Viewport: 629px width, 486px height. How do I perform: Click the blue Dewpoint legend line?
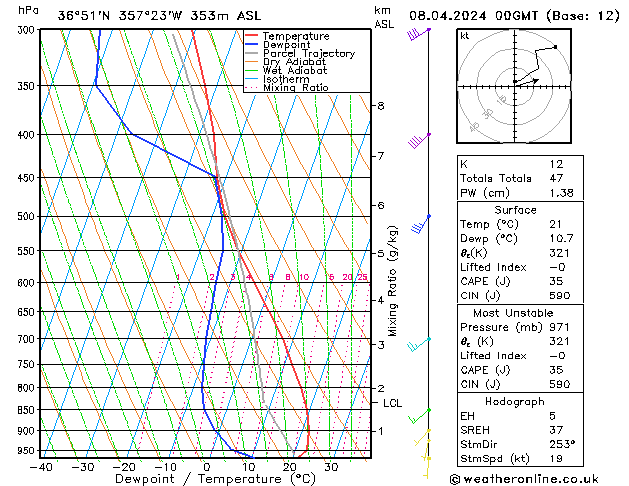[x=251, y=44]
